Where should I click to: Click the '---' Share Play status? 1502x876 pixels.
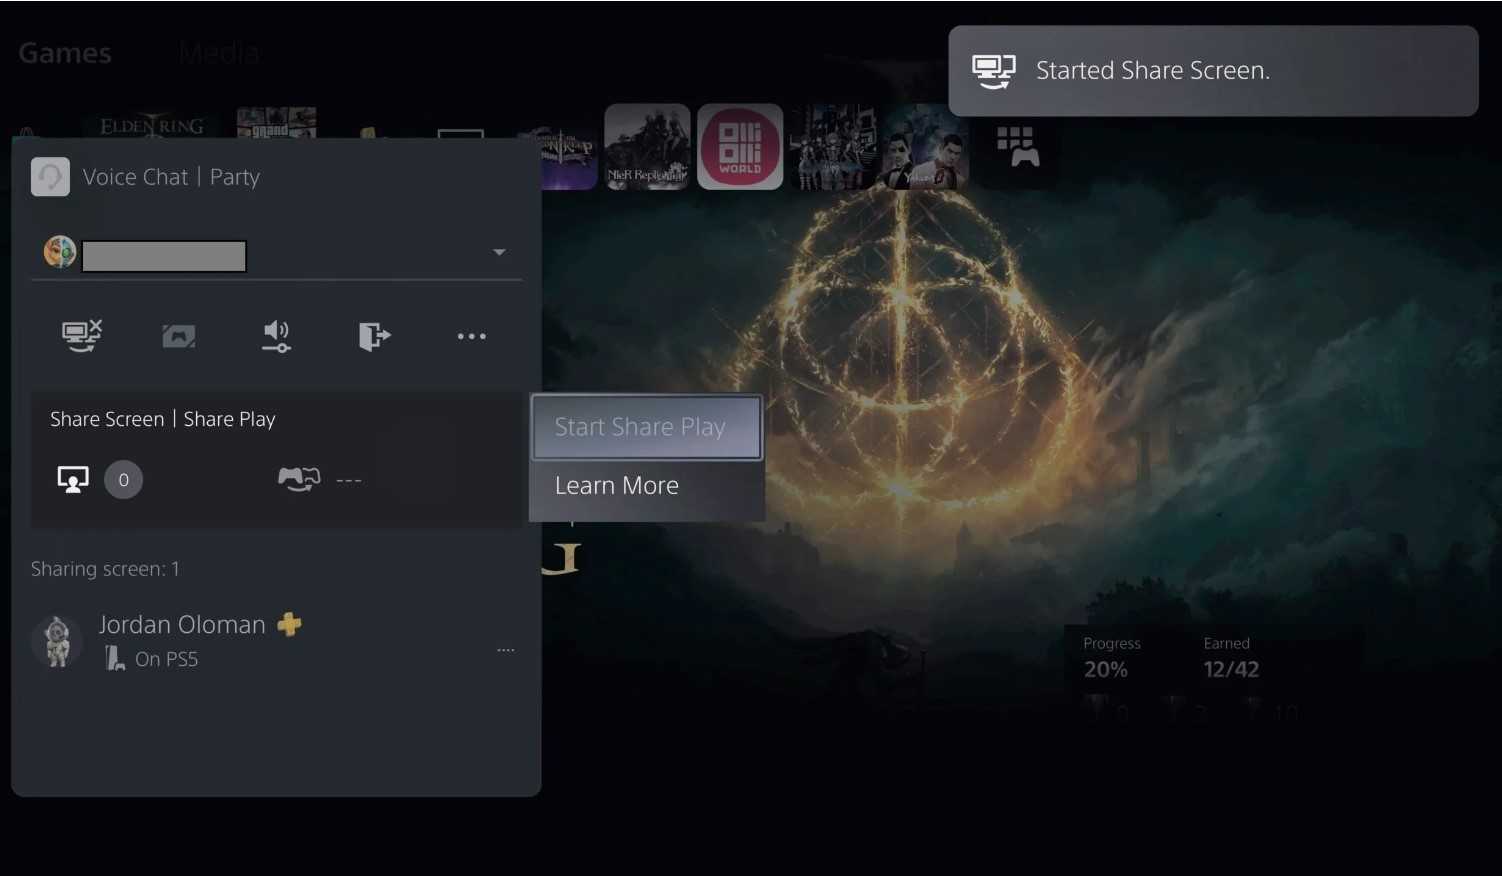(349, 481)
